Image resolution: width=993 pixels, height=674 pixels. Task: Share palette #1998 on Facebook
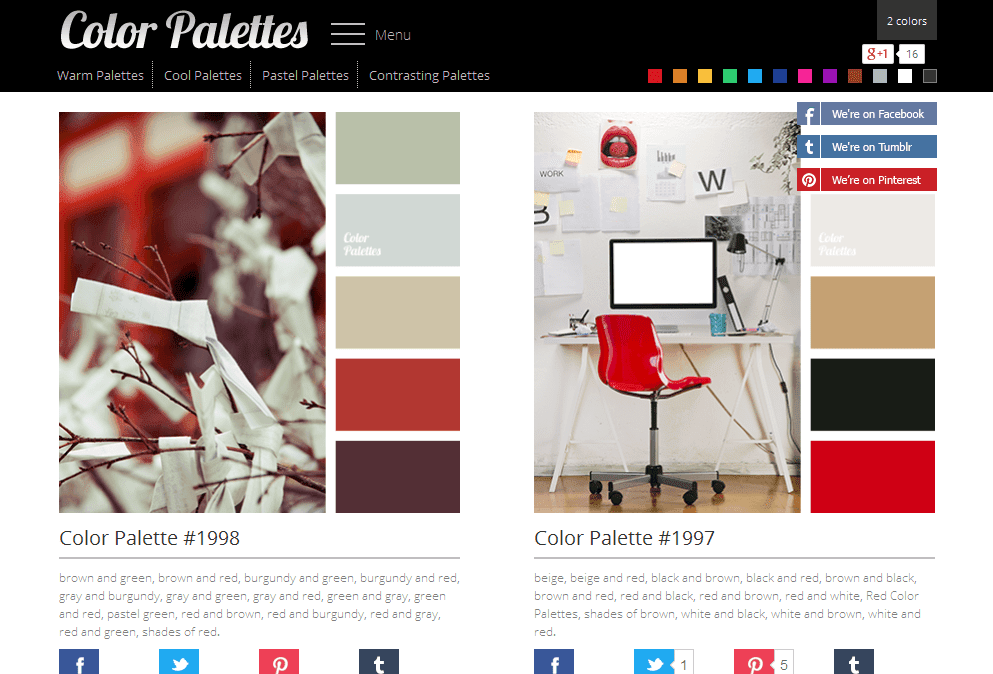point(79,661)
